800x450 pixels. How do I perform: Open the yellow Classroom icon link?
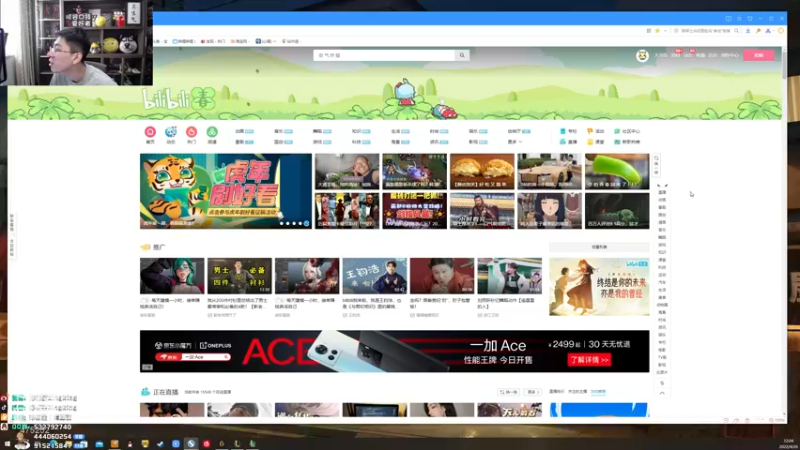tap(595, 142)
